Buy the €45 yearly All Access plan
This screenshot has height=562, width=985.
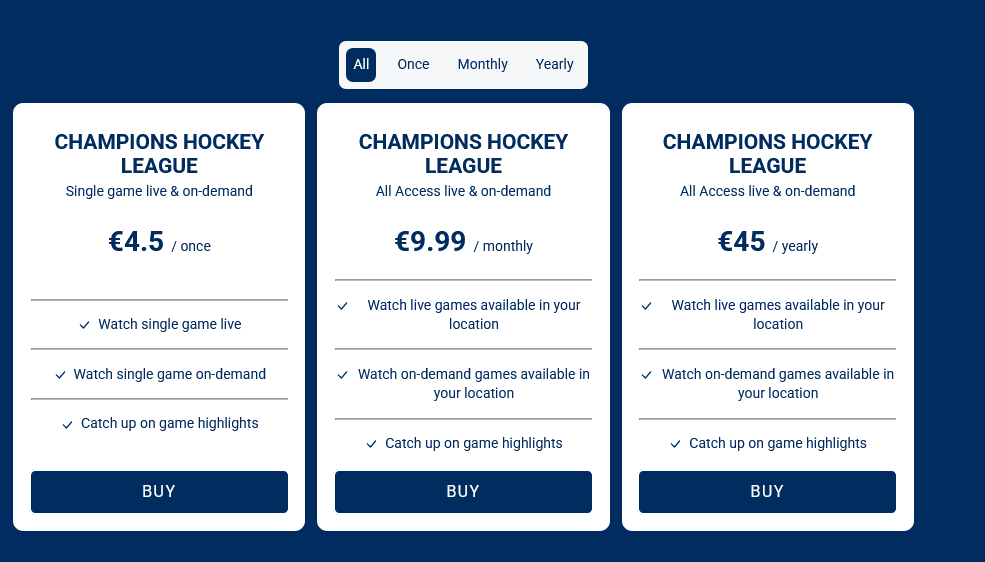[767, 491]
